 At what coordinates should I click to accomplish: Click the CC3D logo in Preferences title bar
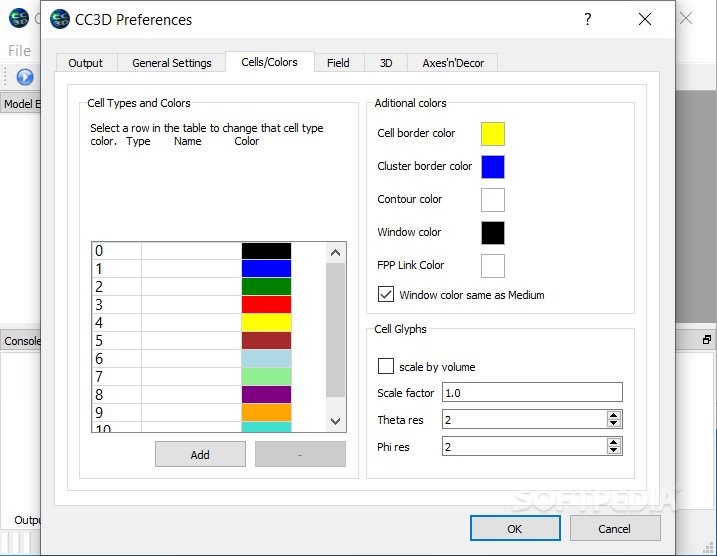[60, 19]
